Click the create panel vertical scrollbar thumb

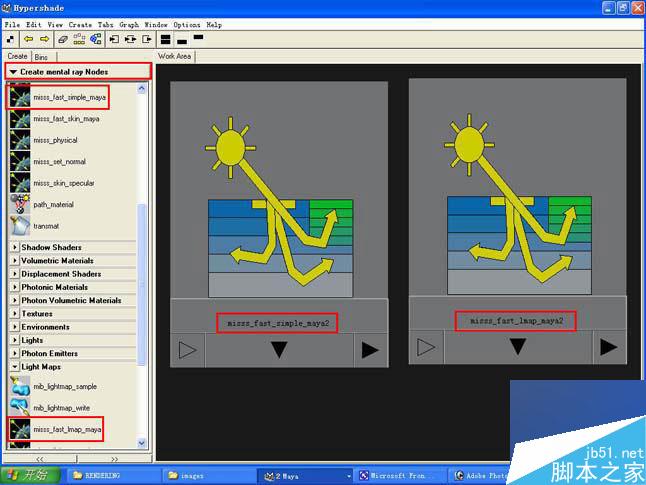(x=141, y=284)
